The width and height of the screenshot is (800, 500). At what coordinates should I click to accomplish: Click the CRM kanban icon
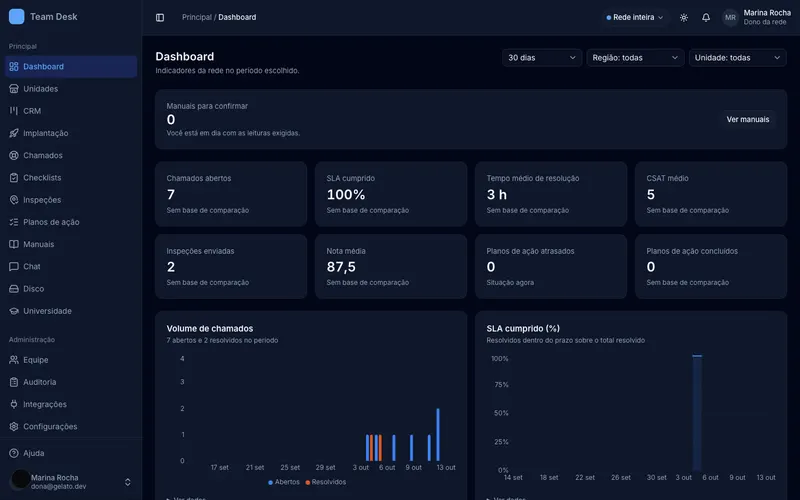point(14,111)
